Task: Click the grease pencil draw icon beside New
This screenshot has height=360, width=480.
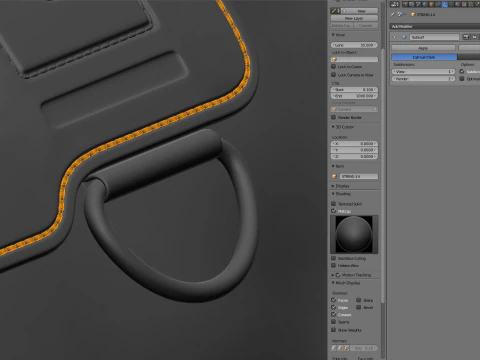Action: click(334, 11)
